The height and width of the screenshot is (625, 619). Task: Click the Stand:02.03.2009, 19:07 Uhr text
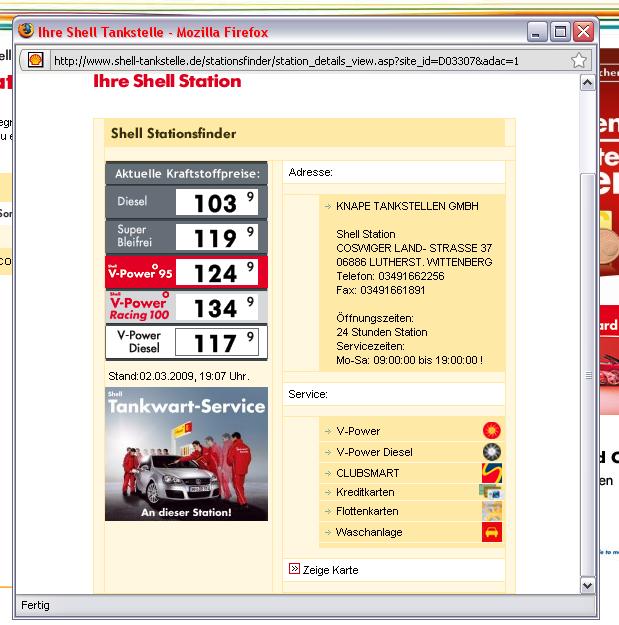click(179, 376)
